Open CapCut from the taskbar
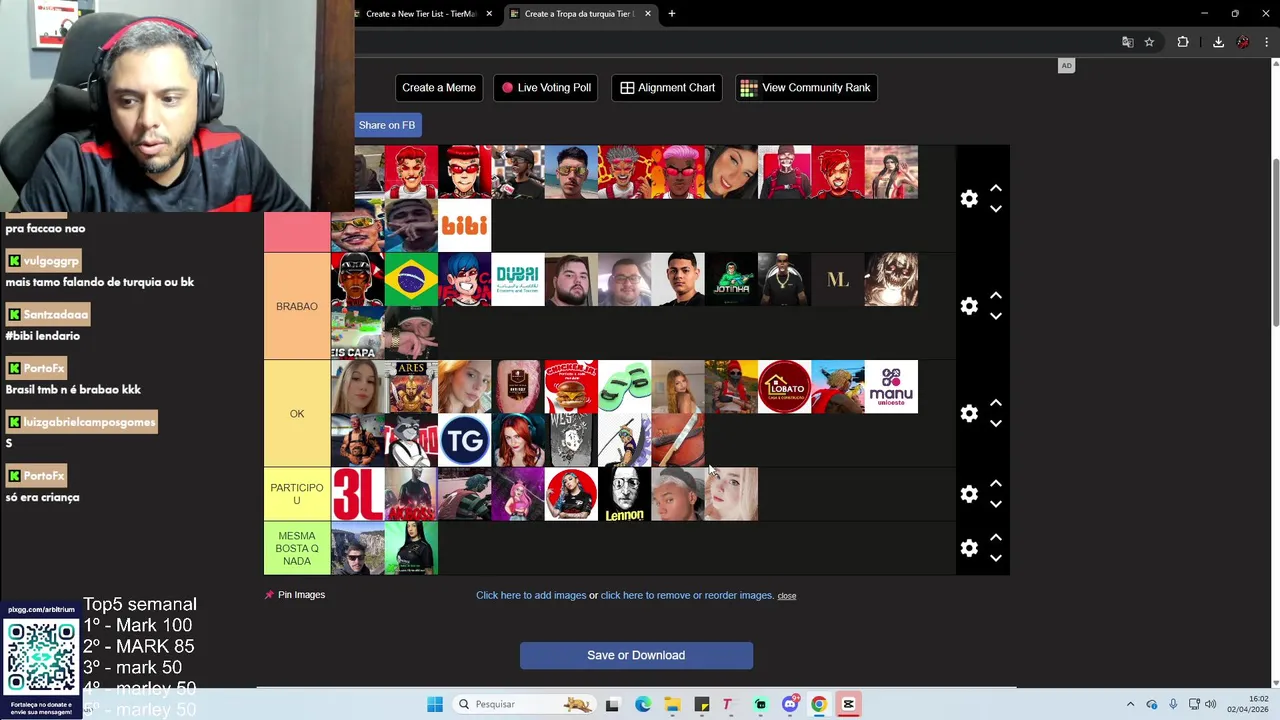The image size is (1280, 720). (x=849, y=704)
